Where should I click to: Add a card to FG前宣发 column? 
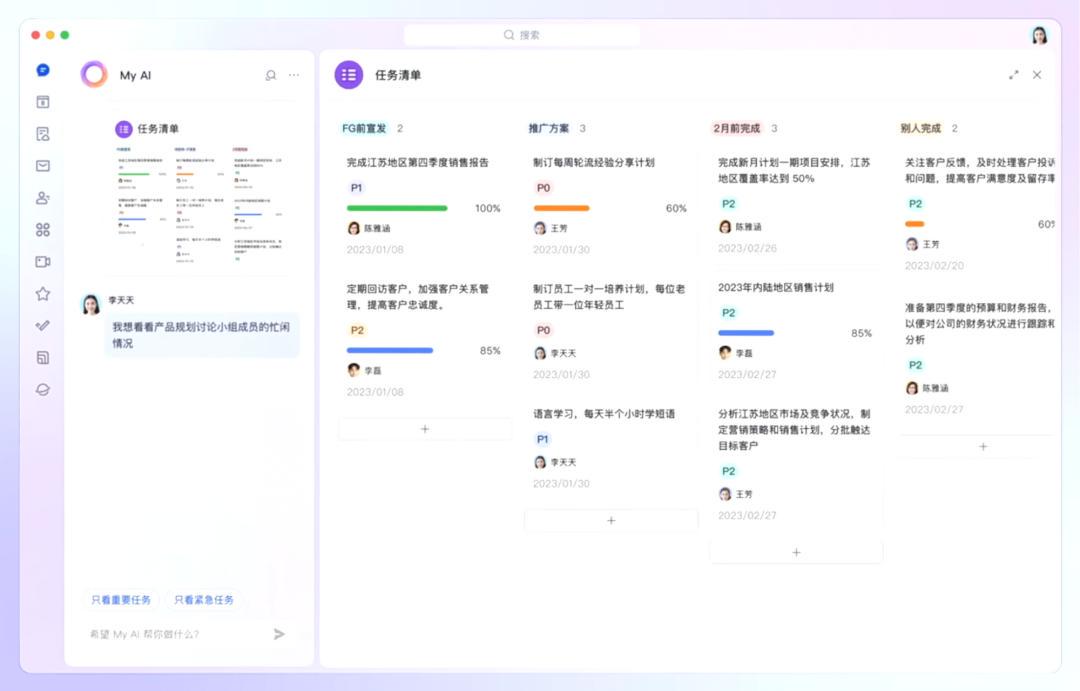point(425,429)
